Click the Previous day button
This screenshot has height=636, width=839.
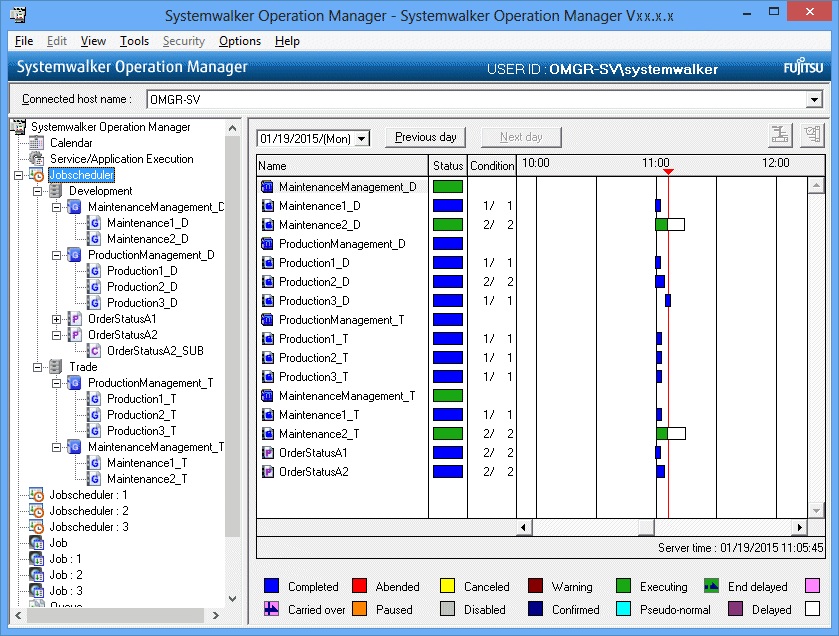pyautogui.click(x=425, y=137)
